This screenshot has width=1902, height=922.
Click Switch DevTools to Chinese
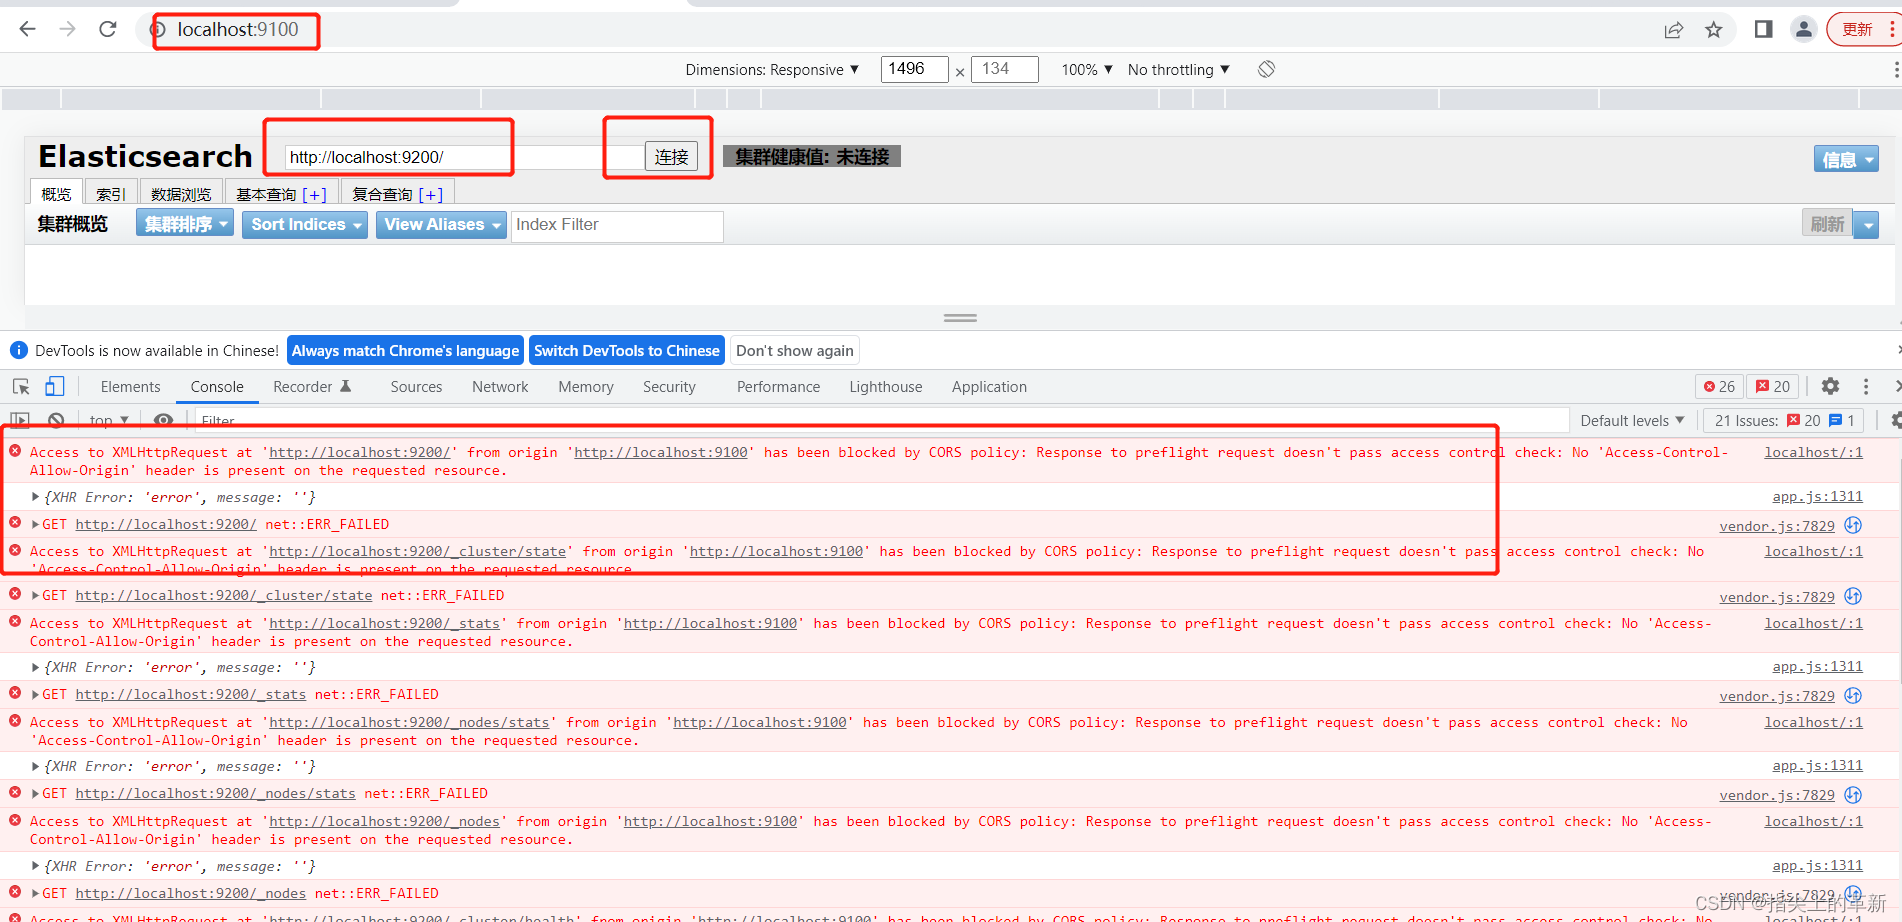click(627, 350)
